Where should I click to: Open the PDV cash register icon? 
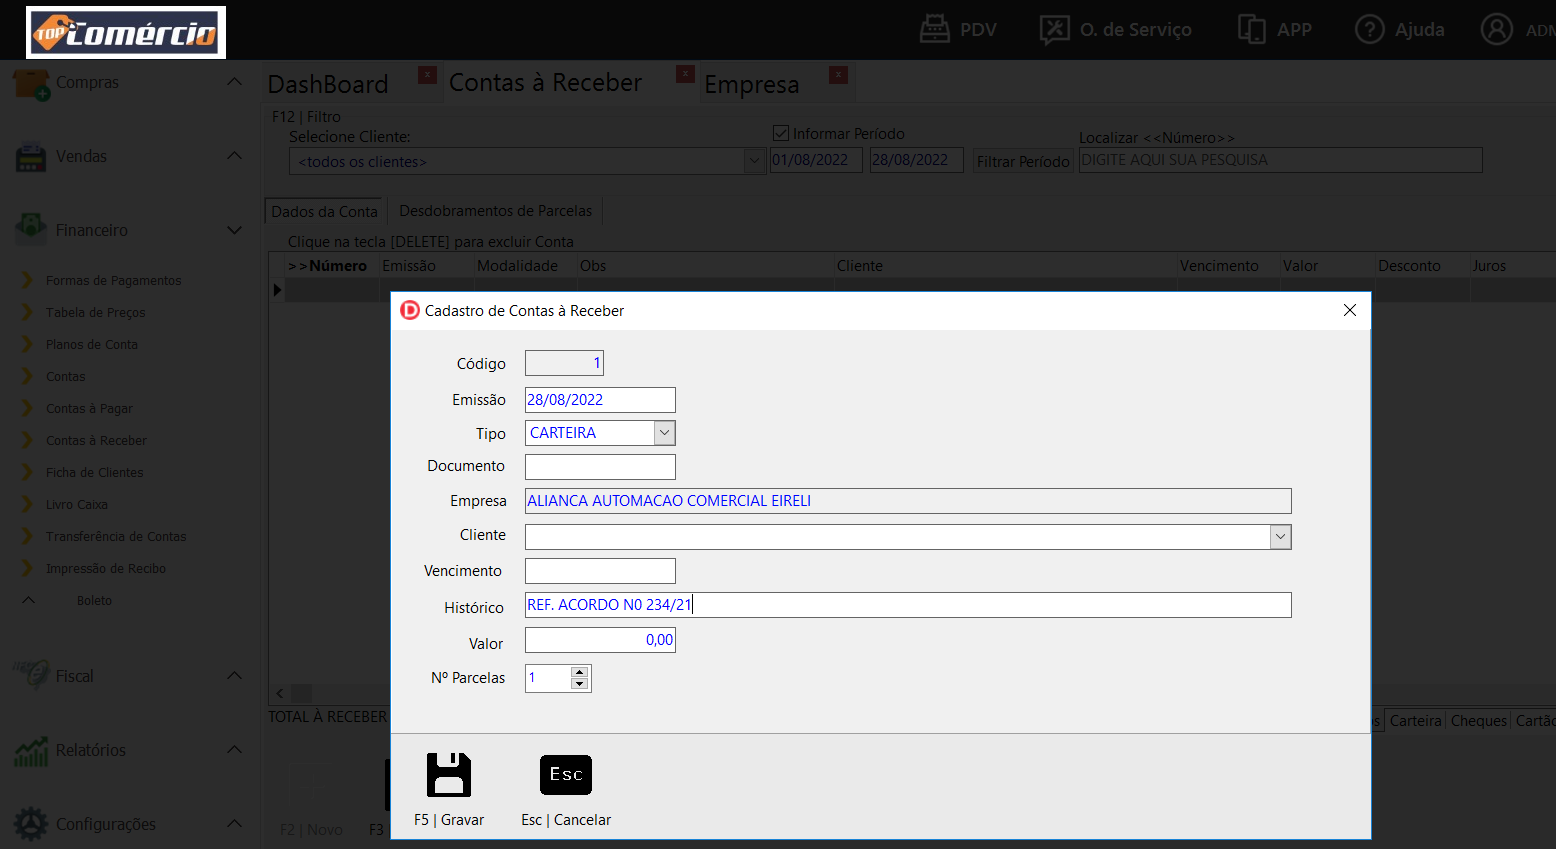point(935,29)
